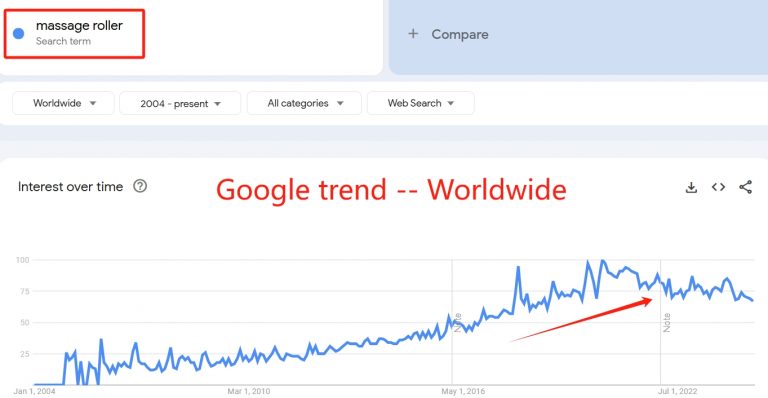Open the 2004 - present date range dropdown
The height and width of the screenshot is (398, 768).
180,103
